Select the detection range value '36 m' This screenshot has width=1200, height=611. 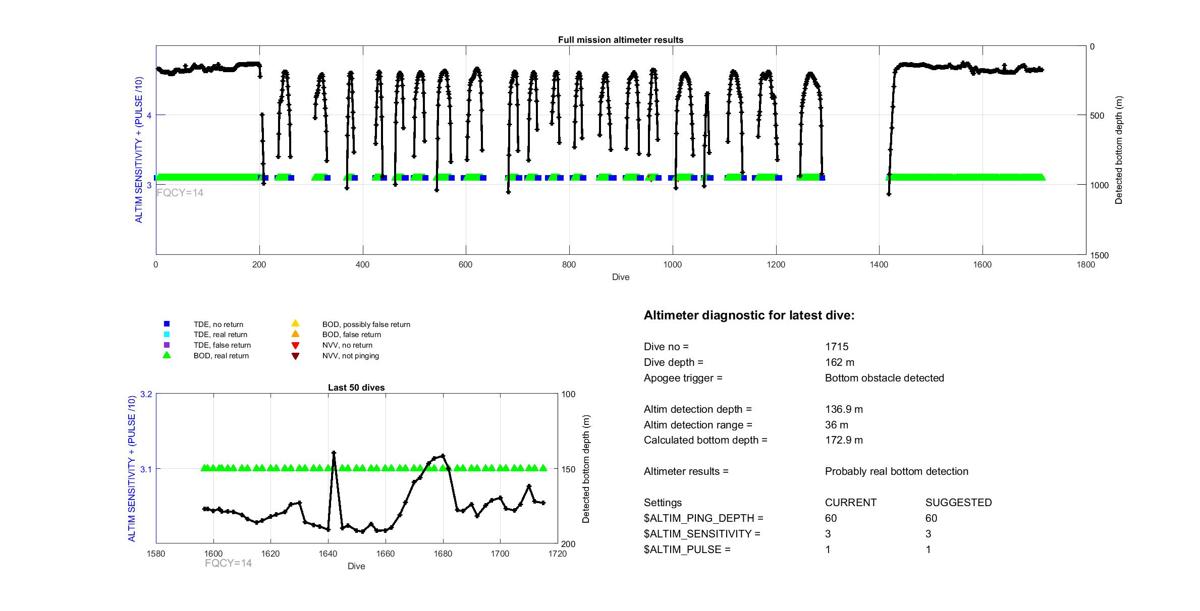tap(836, 425)
